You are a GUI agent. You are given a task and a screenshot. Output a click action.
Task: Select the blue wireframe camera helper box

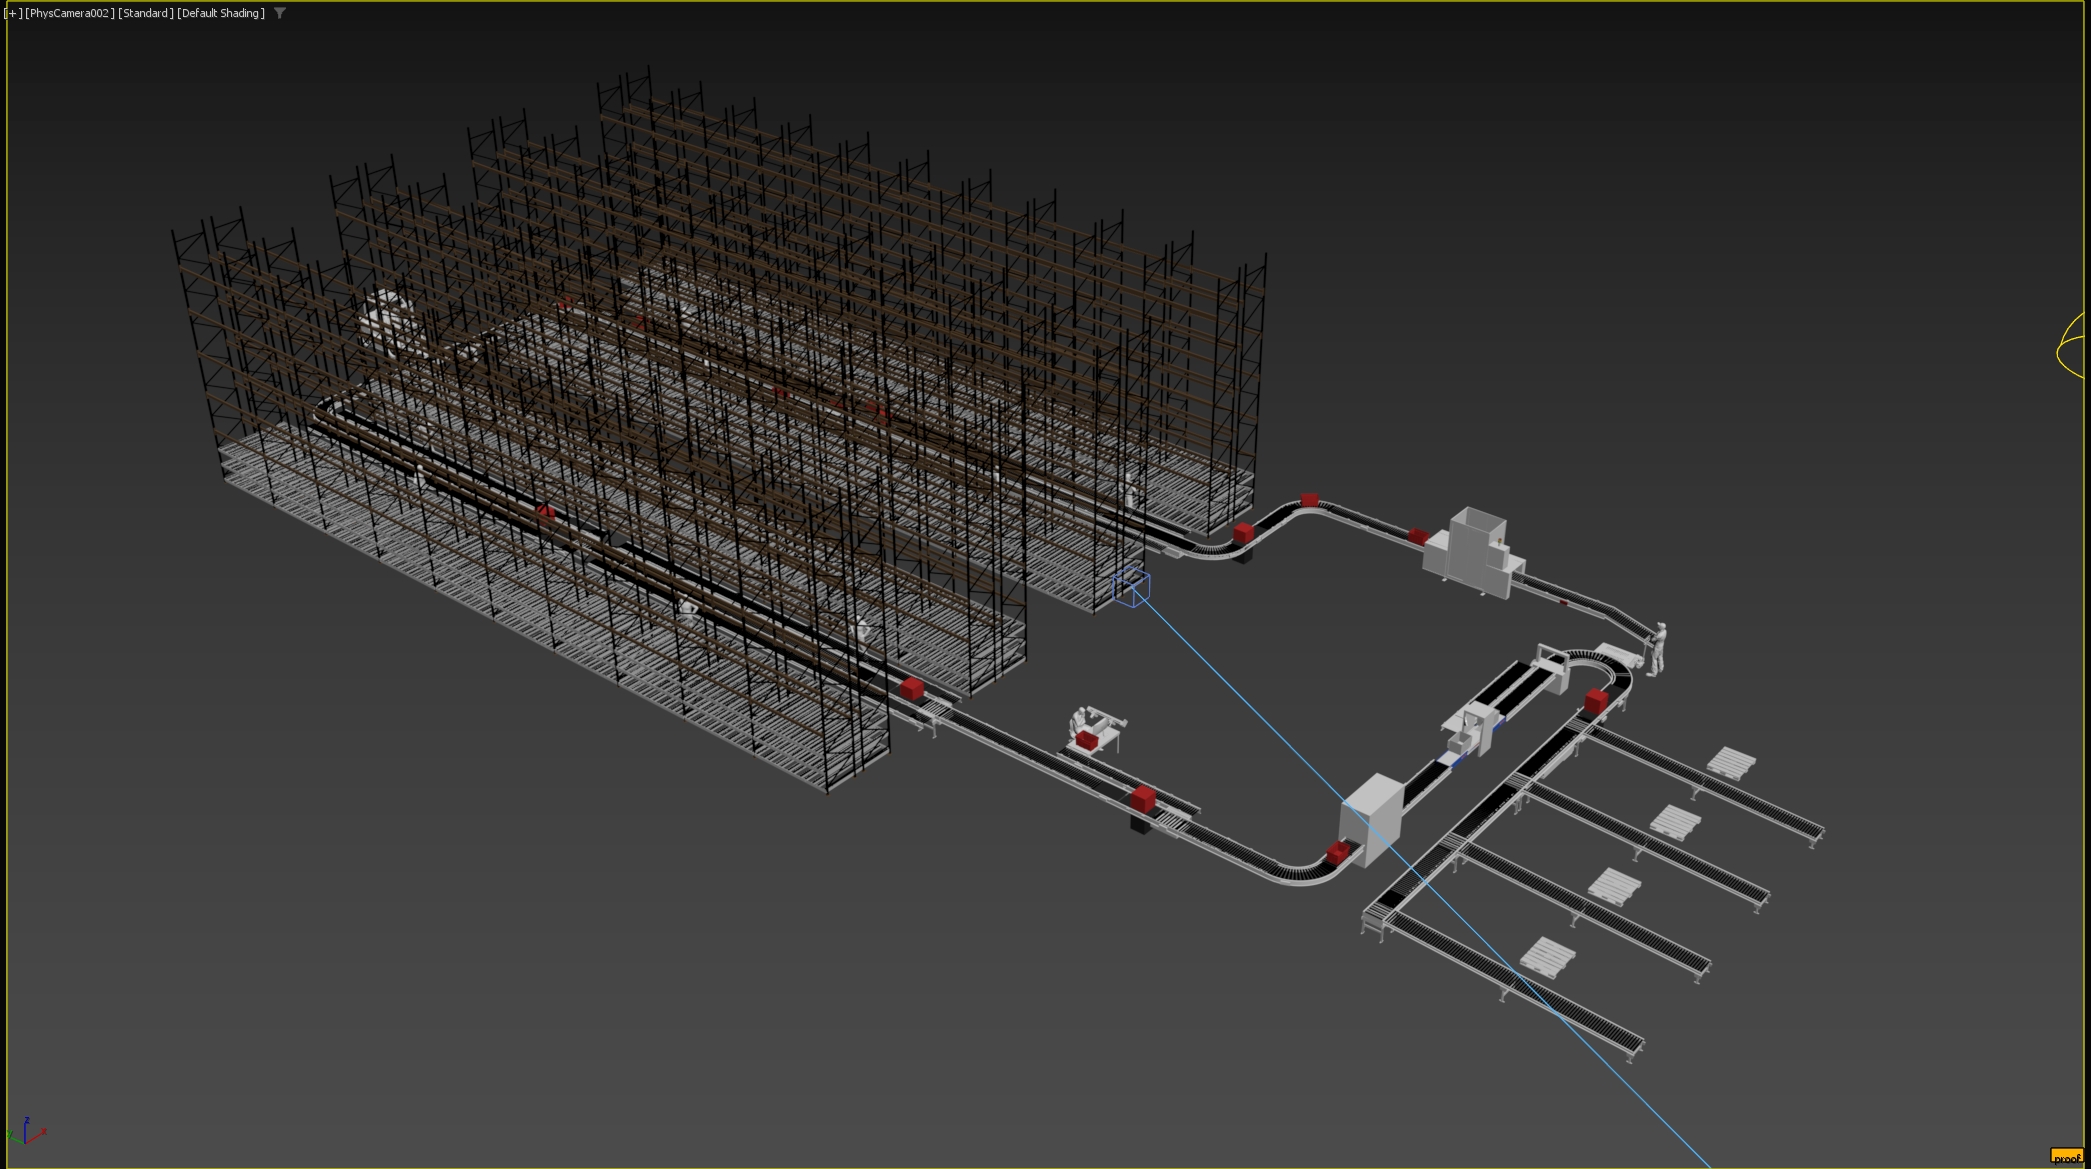pos(1131,586)
